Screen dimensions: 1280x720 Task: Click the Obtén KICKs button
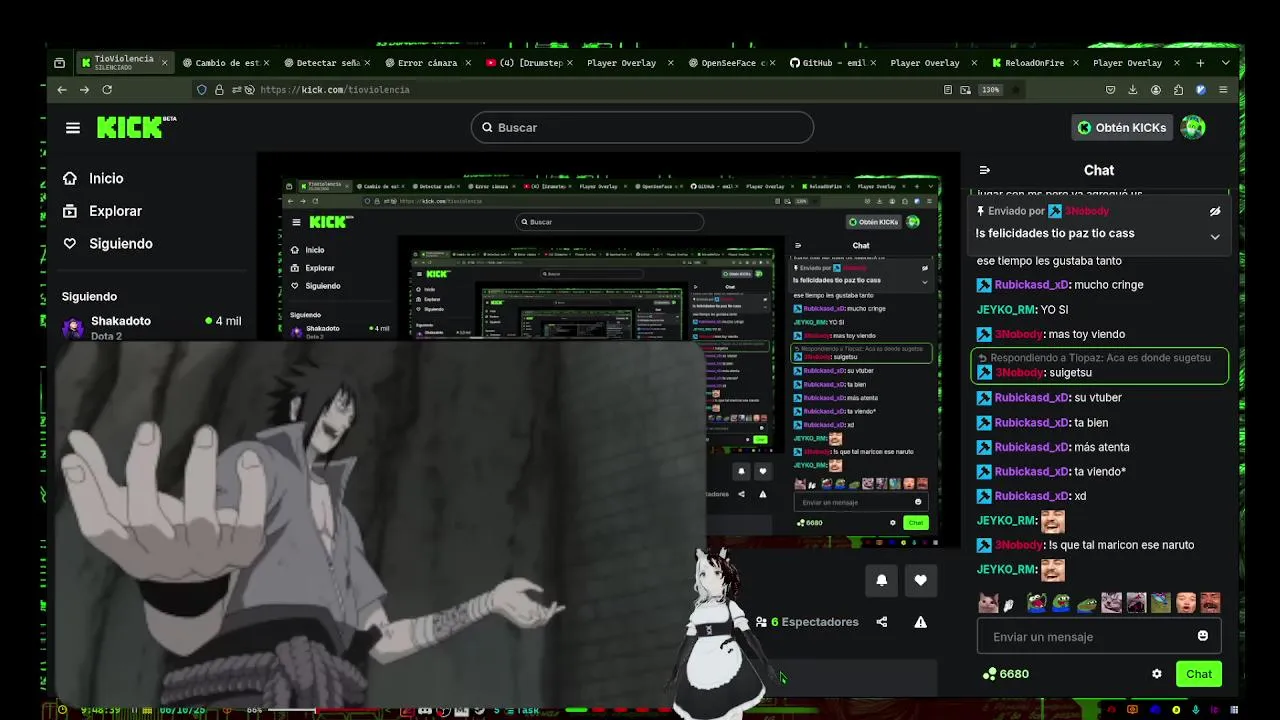(1122, 127)
